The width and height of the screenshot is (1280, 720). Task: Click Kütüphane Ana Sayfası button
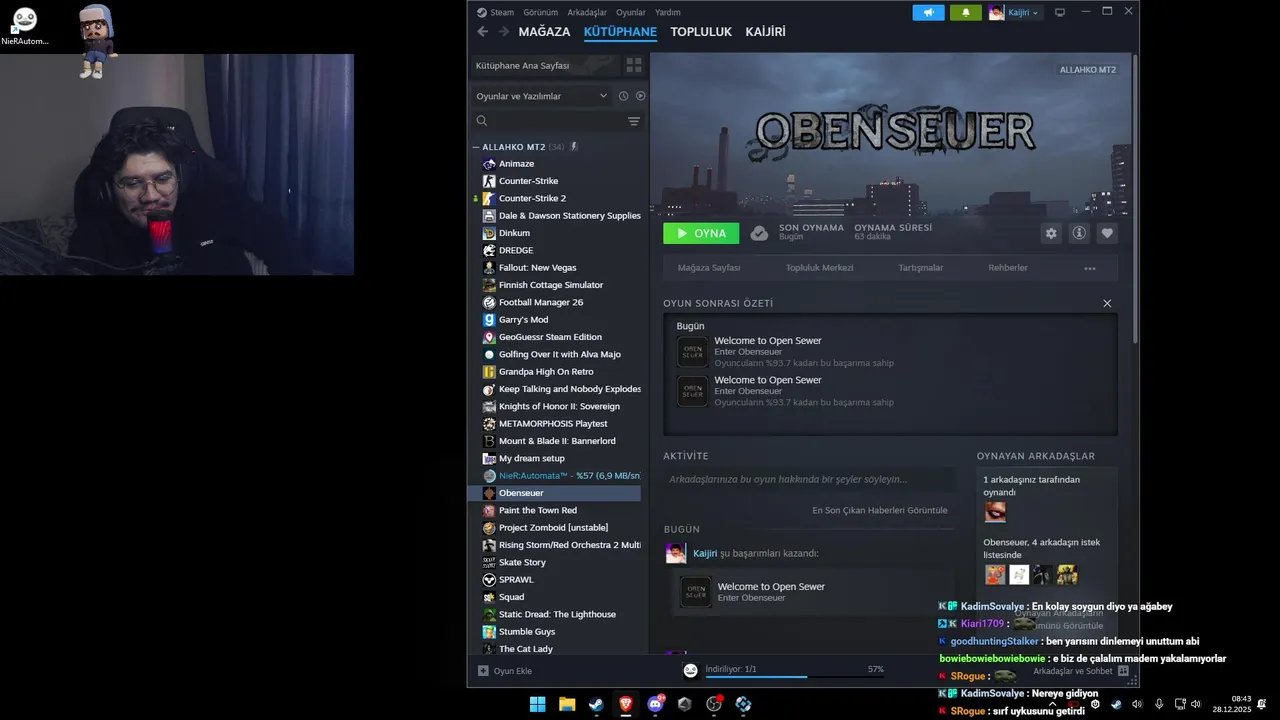545,65
